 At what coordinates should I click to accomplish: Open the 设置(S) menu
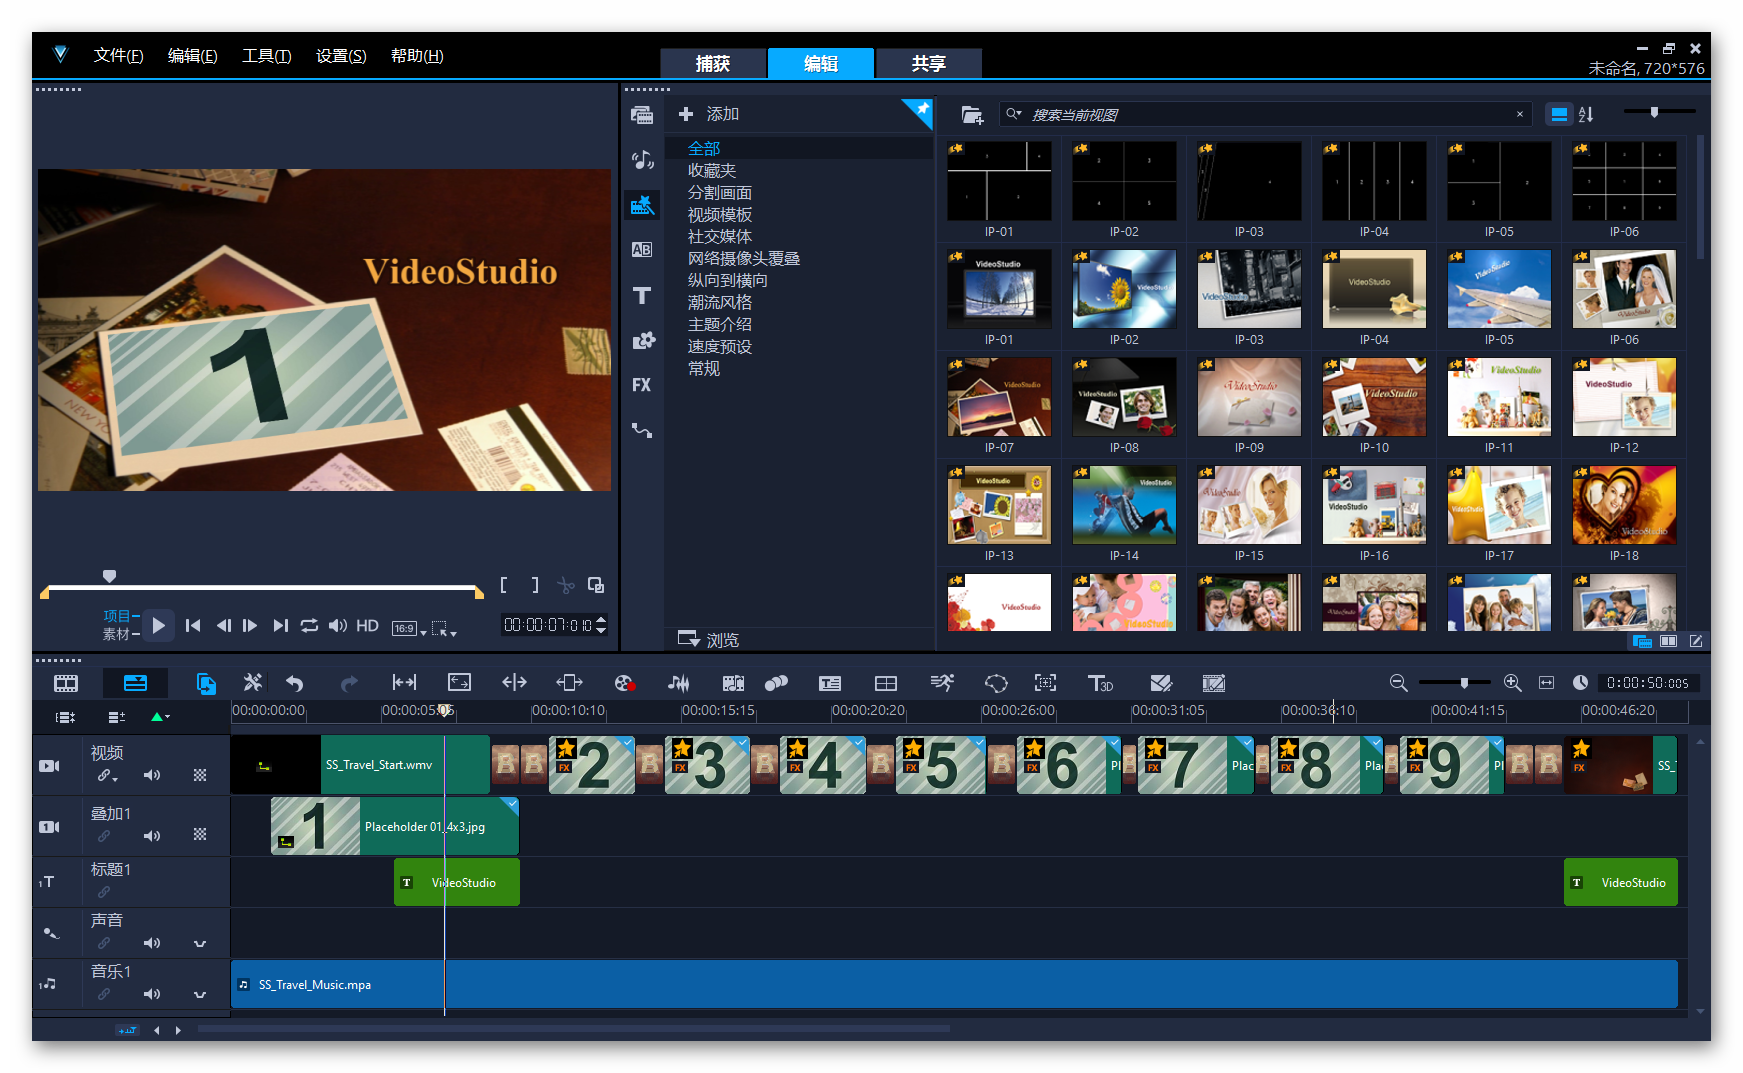click(341, 56)
